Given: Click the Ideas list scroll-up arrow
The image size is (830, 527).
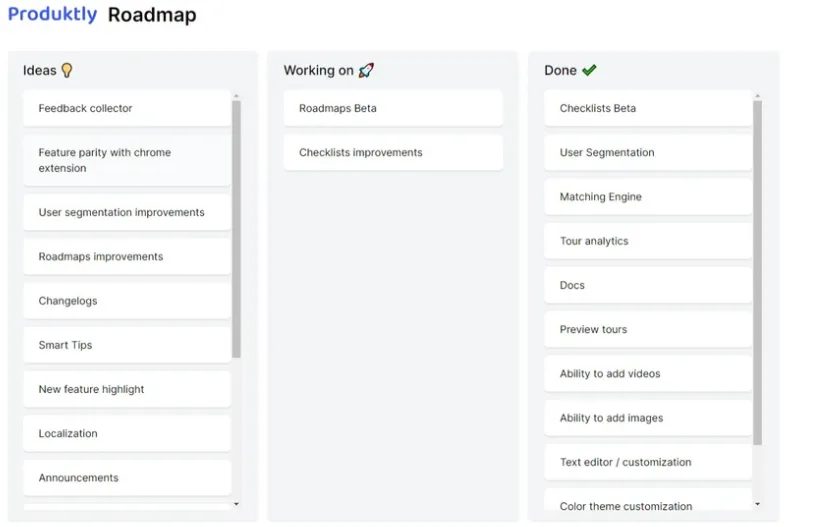Looking at the screenshot, I should click(236, 96).
